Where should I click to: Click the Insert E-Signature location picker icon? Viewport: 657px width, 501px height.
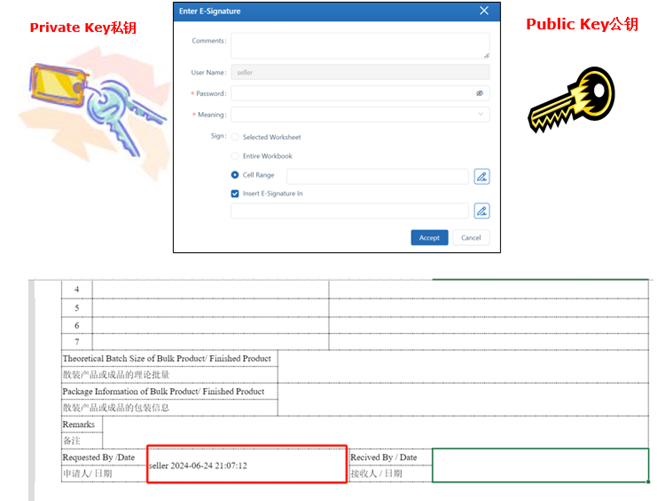click(481, 211)
